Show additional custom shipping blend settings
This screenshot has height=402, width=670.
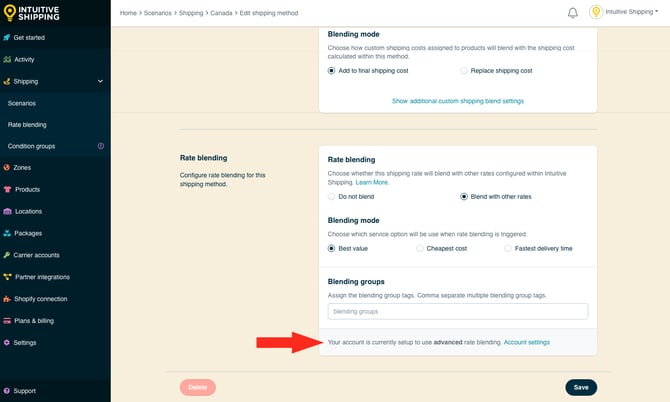point(458,101)
